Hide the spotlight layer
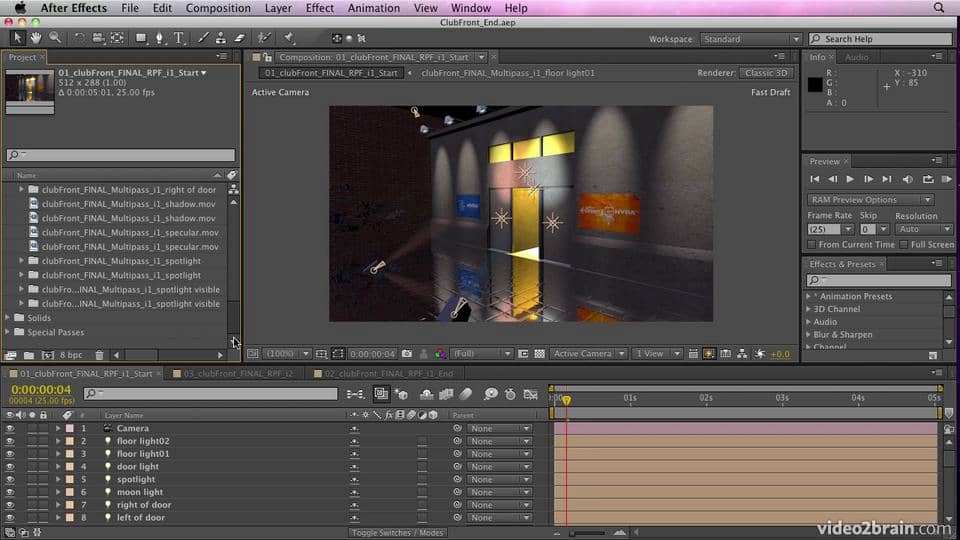This screenshot has height=540, width=960. click(10, 479)
